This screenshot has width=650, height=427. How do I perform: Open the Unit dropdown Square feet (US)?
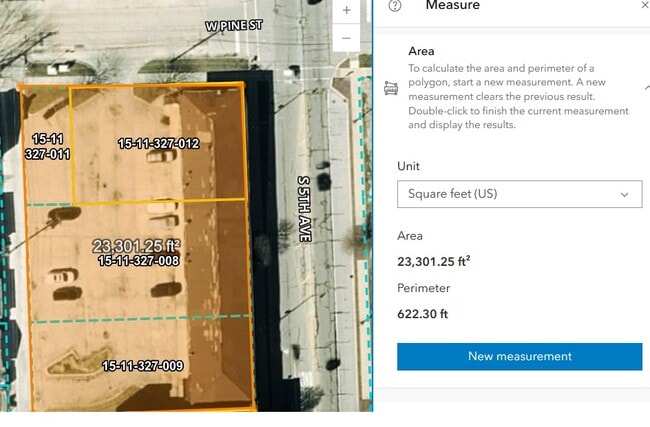518,194
